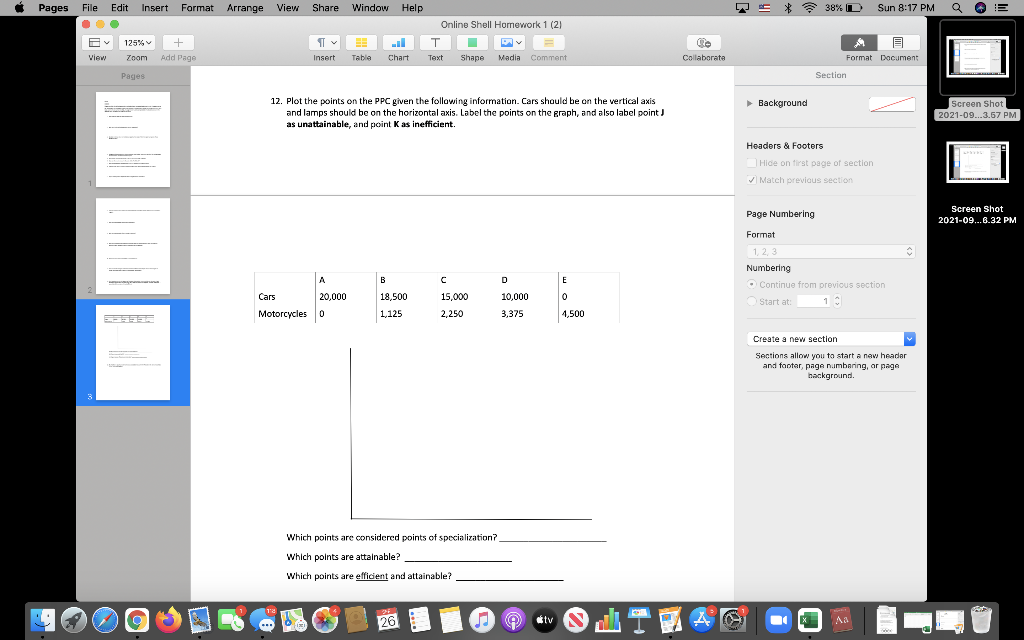1024x640 pixels.
Task: Enable Hide on first page of section
Action: [751, 162]
